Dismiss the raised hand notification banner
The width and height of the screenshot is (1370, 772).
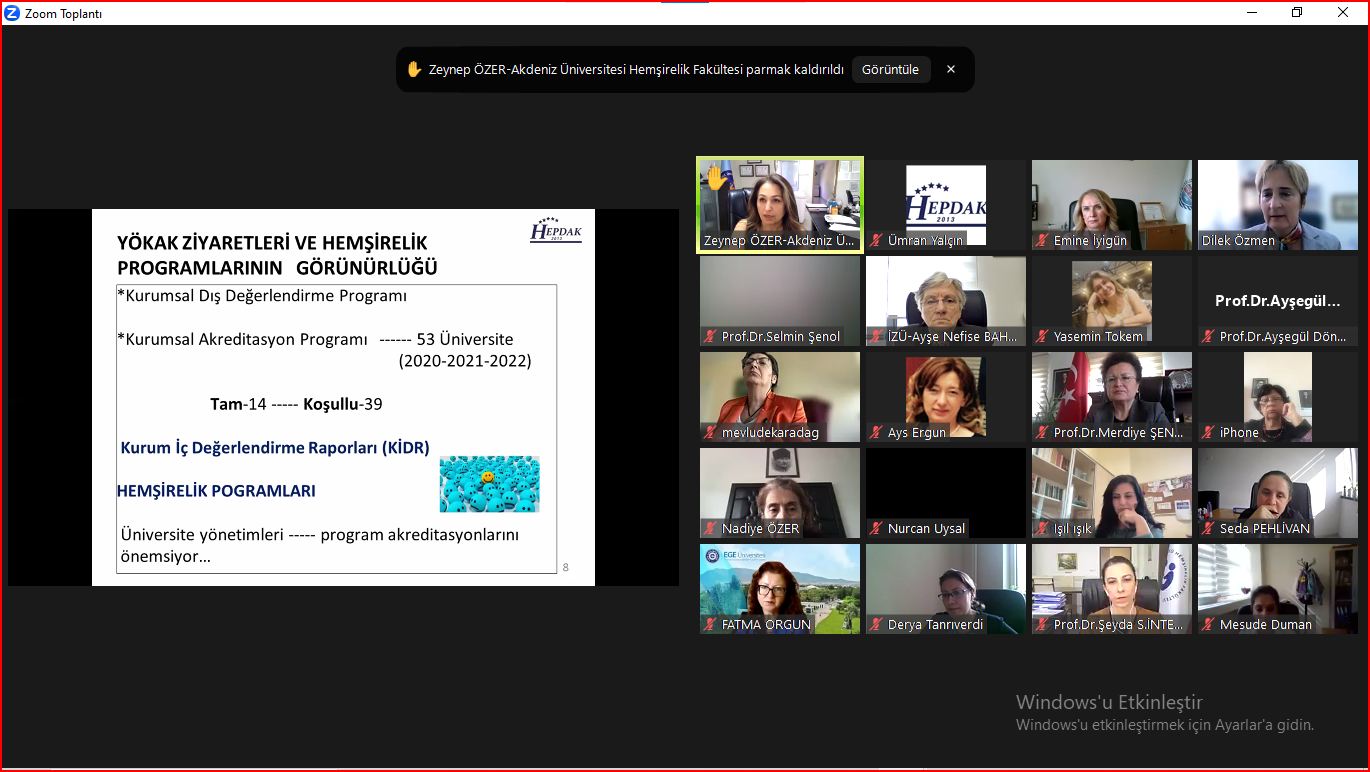(x=951, y=69)
